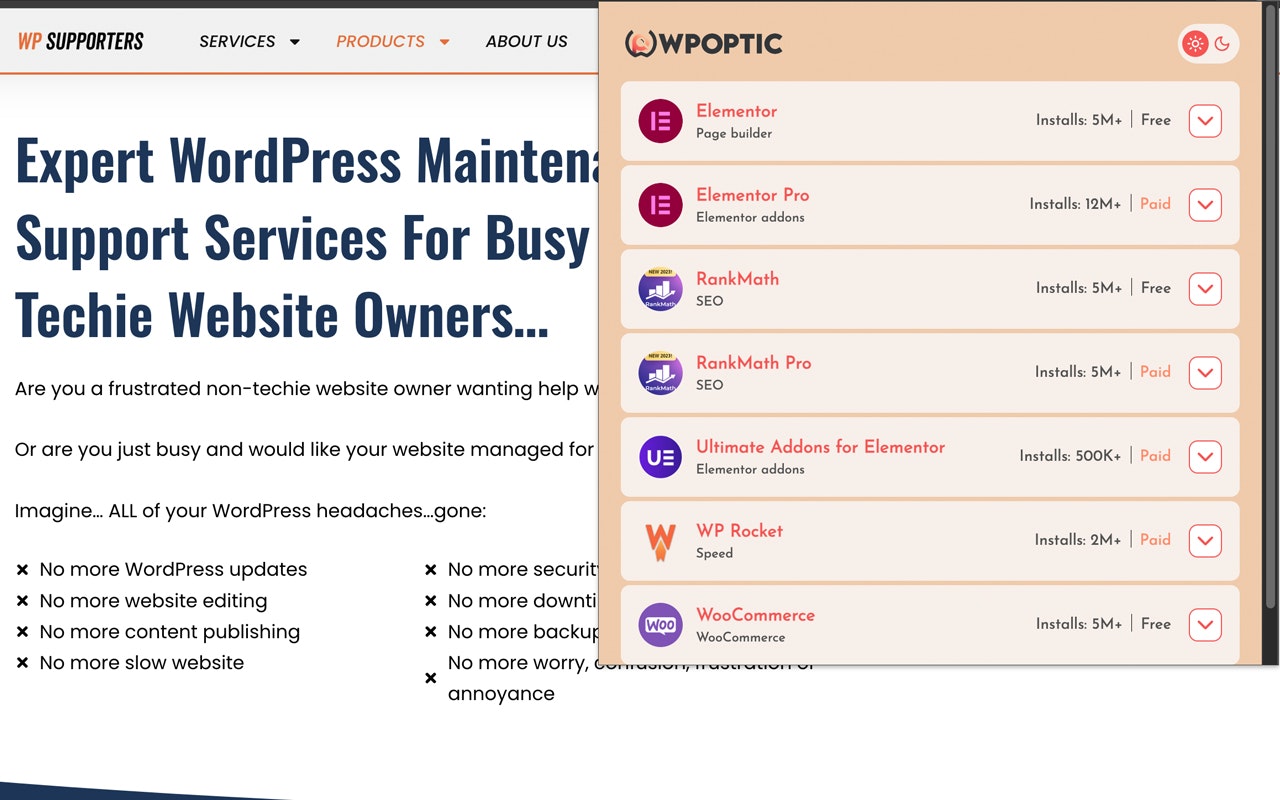Open the Services dropdown arrow
The height and width of the screenshot is (800, 1280).
[x=295, y=42]
